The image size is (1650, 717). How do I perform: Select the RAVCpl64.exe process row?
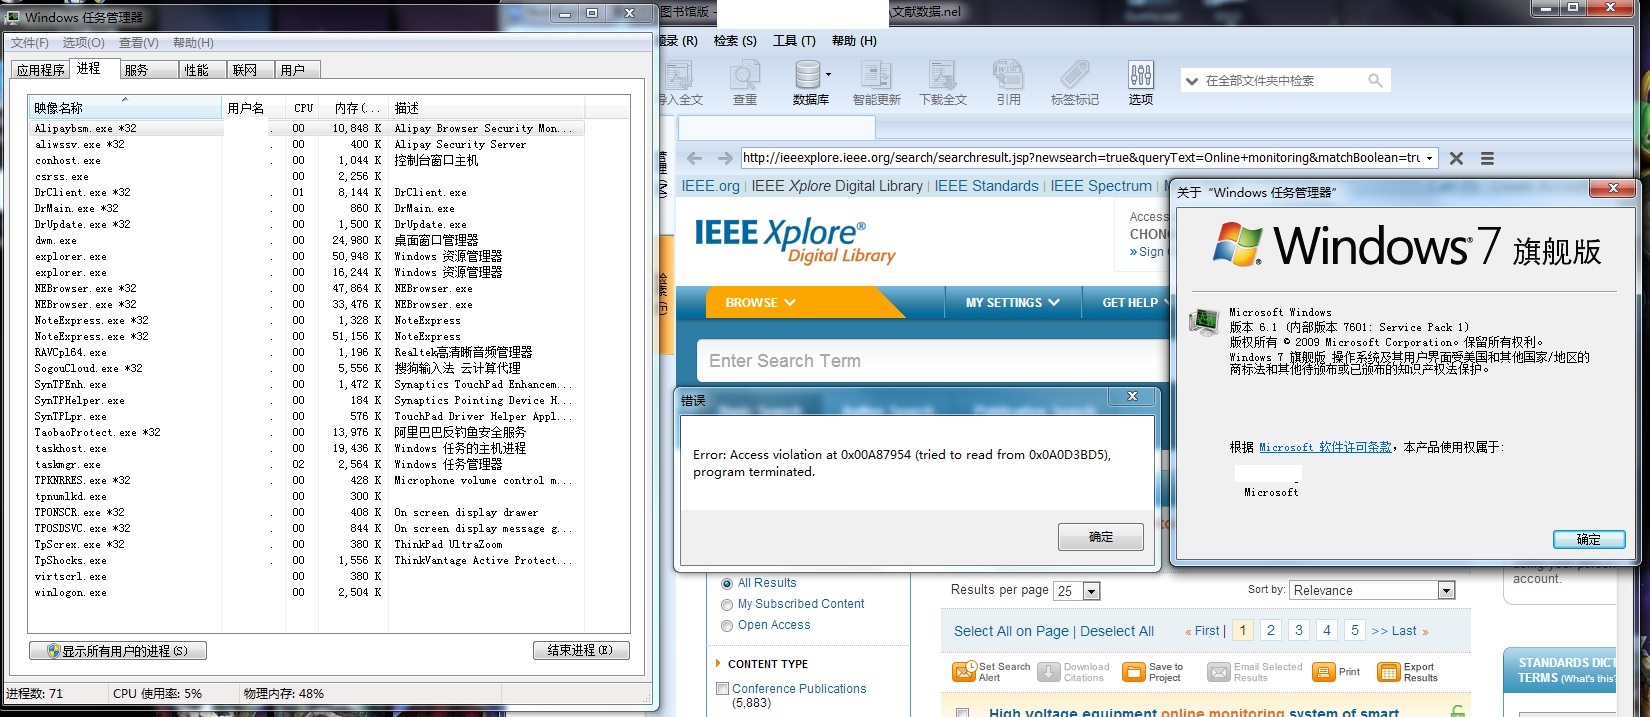[x=306, y=352]
